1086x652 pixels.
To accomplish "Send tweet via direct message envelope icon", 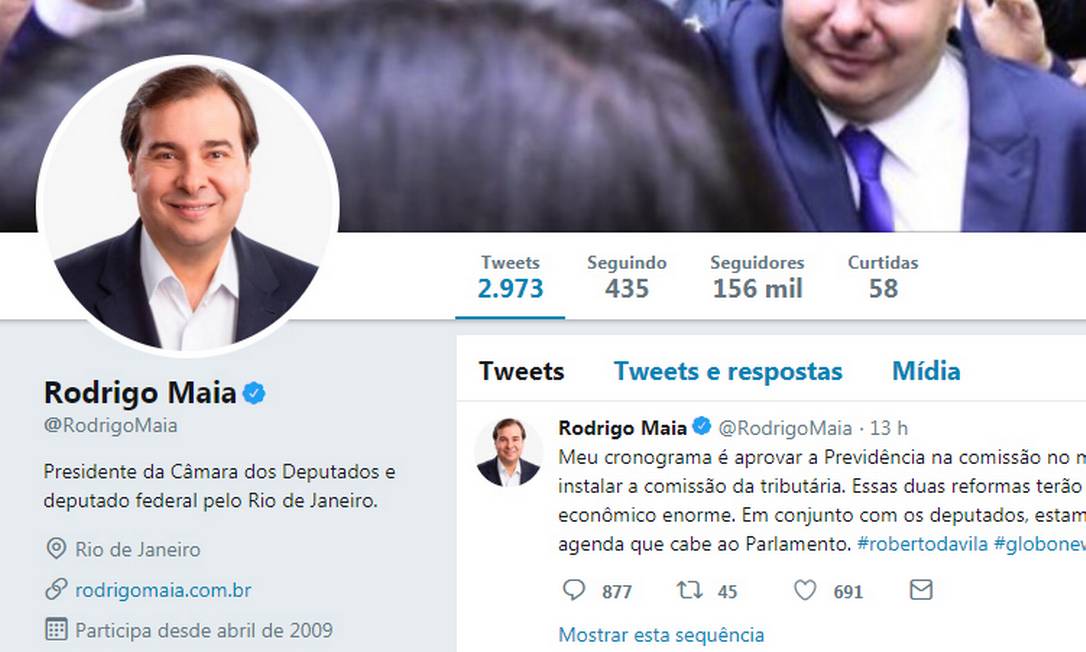I will pyautogui.click(x=920, y=590).
